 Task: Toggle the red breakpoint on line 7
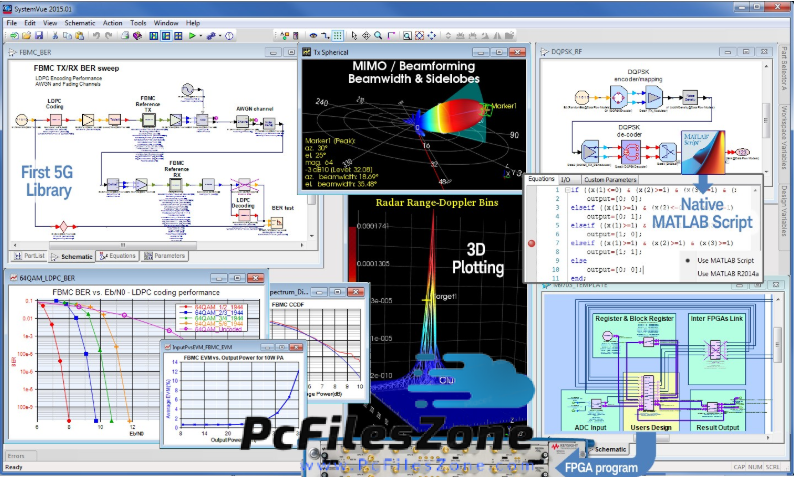pyautogui.click(x=531, y=243)
